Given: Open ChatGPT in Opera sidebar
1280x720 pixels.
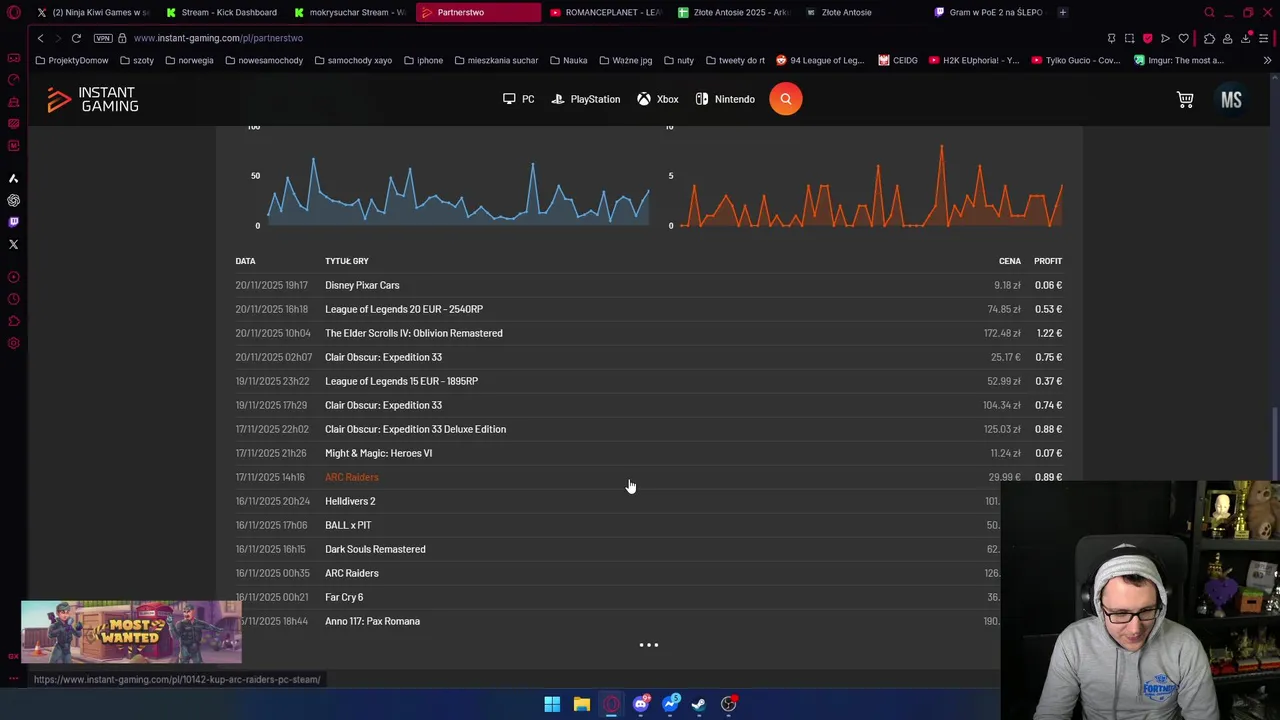Looking at the screenshot, I should coord(13,200).
